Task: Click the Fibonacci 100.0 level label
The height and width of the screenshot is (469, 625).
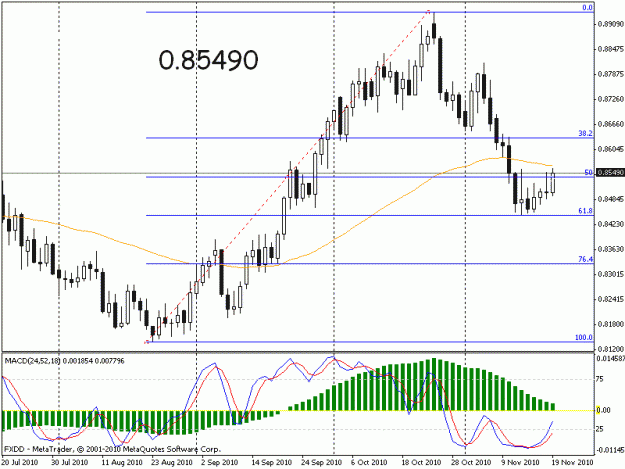Action: (x=584, y=337)
